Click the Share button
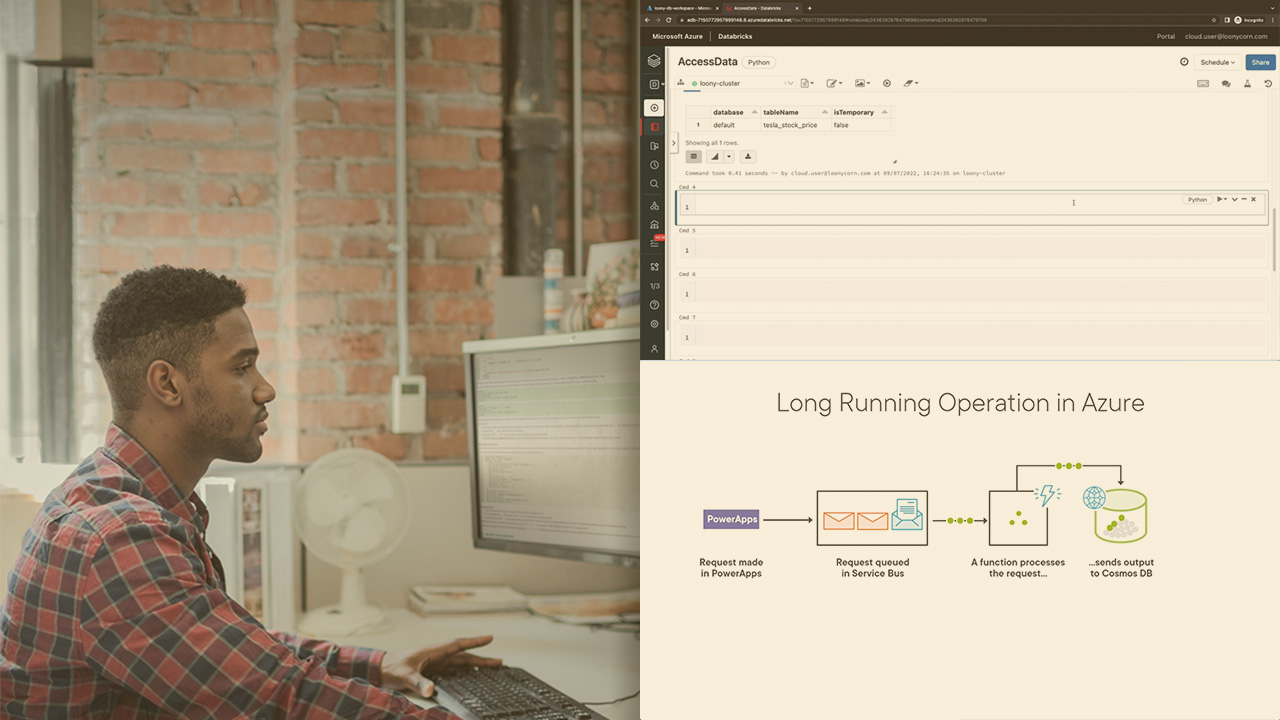The width and height of the screenshot is (1280, 720). click(x=1260, y=62)
